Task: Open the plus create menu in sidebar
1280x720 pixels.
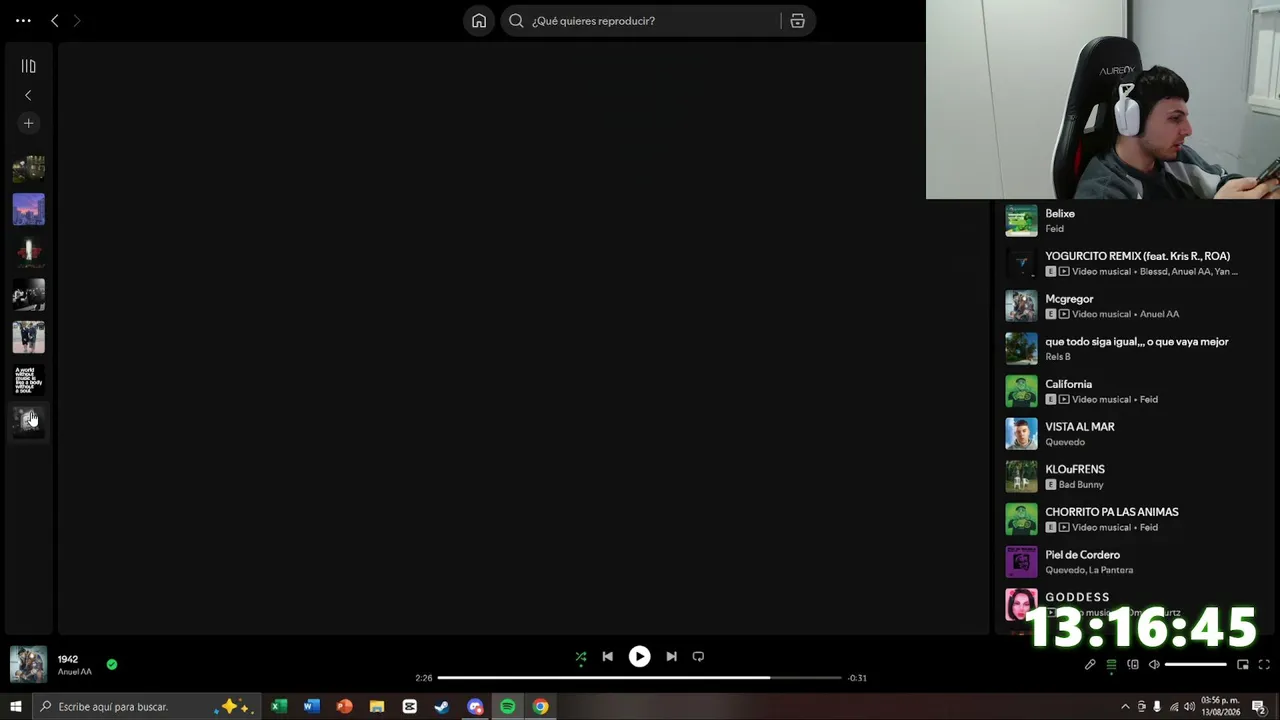Action: [28, 123]
